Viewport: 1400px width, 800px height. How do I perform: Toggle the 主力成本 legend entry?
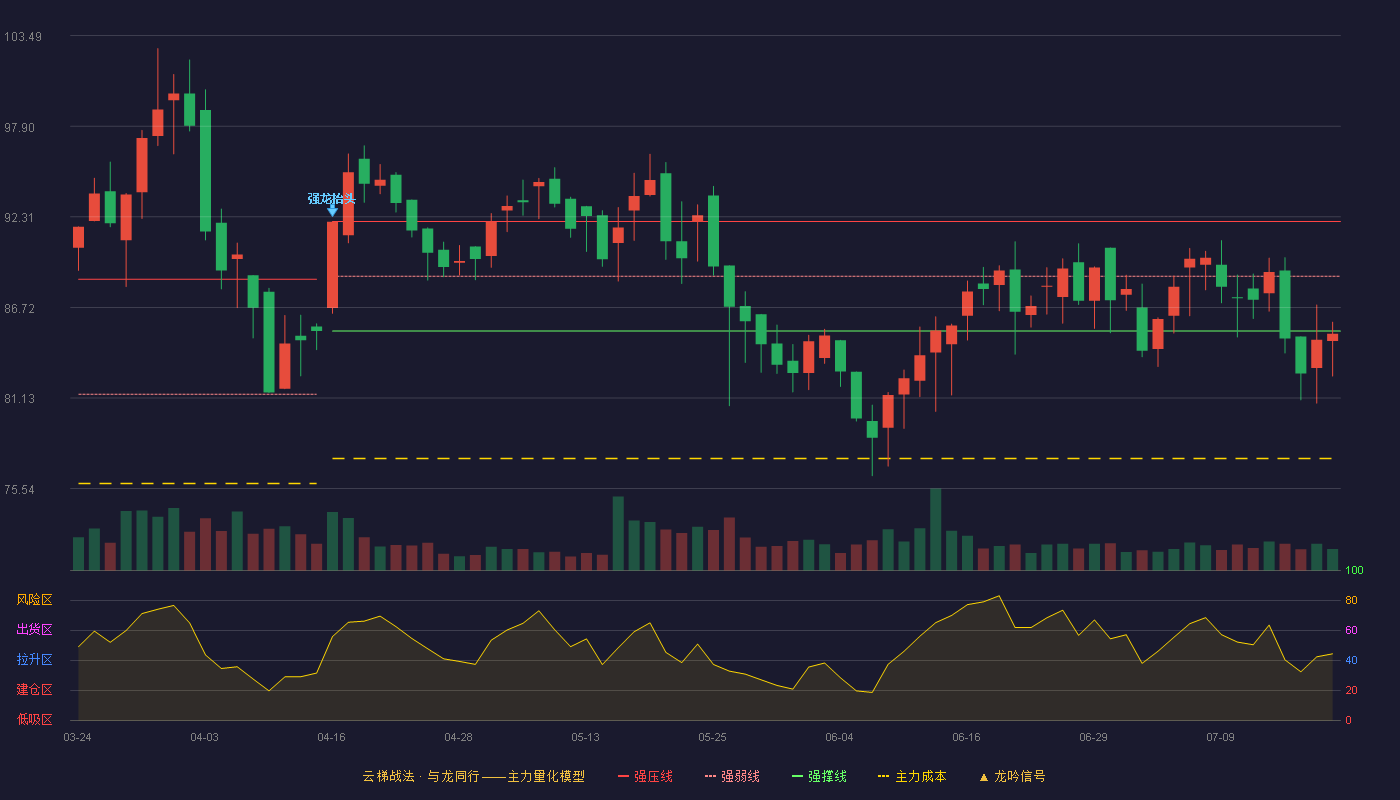point(912,776)
